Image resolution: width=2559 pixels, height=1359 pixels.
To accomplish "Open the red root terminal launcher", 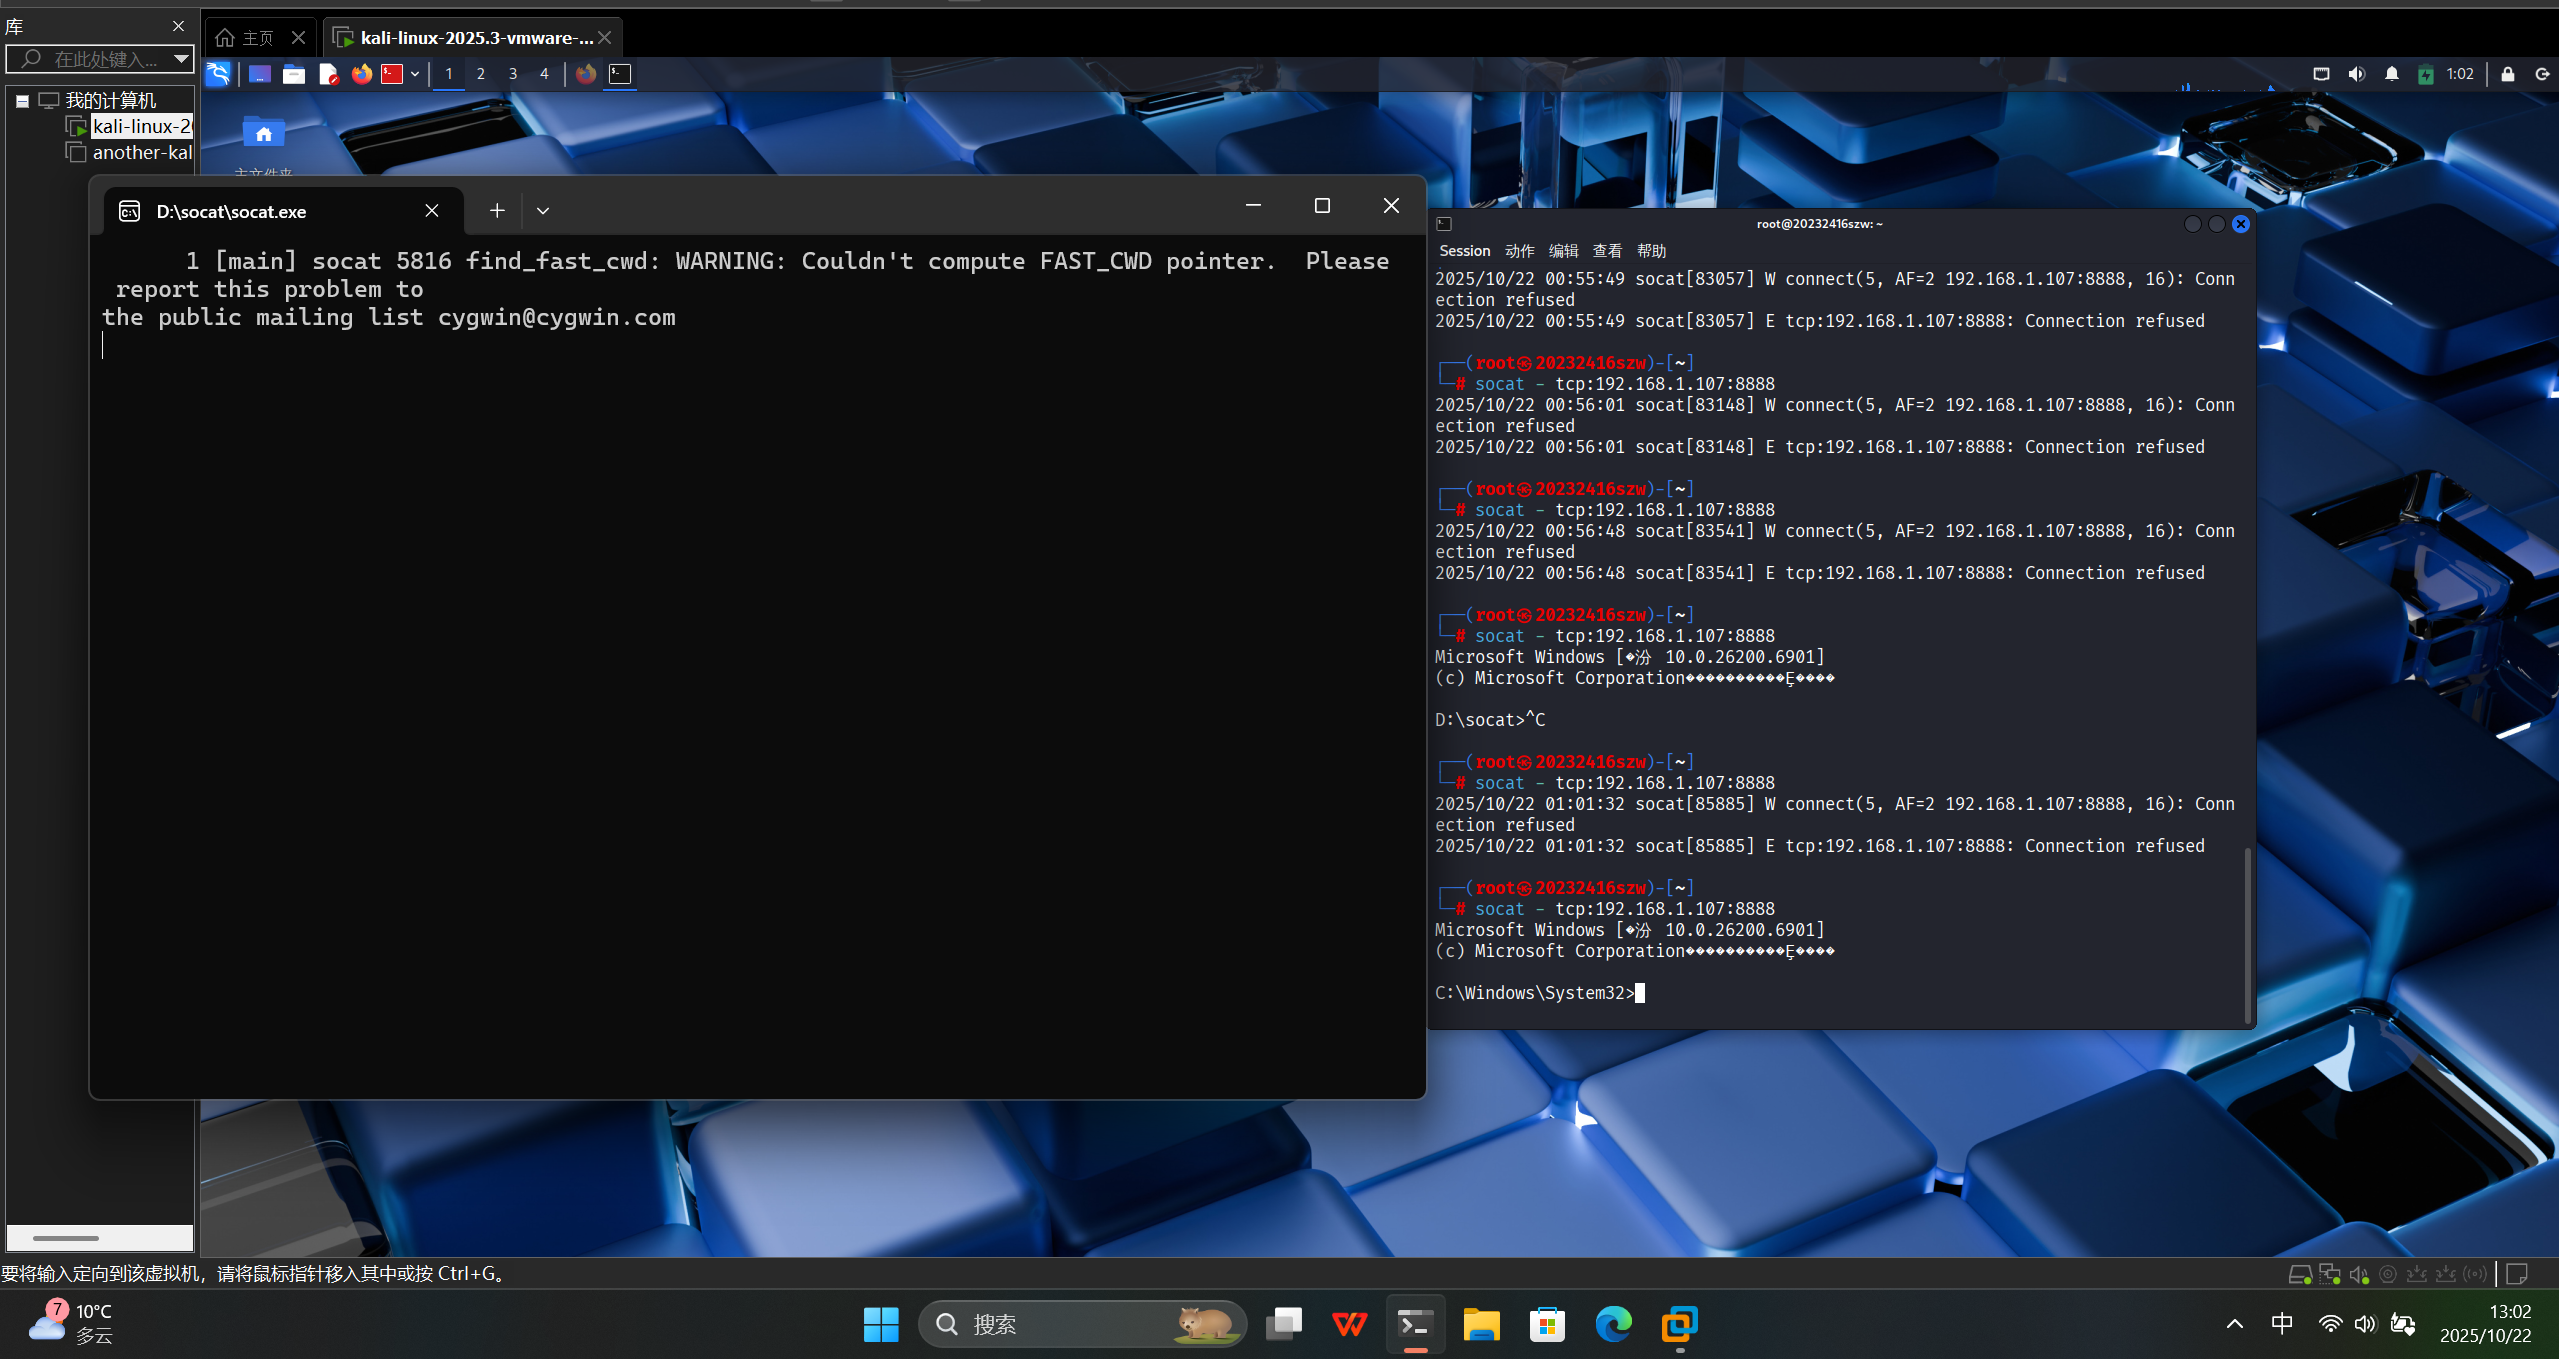I will coord(392,74).
